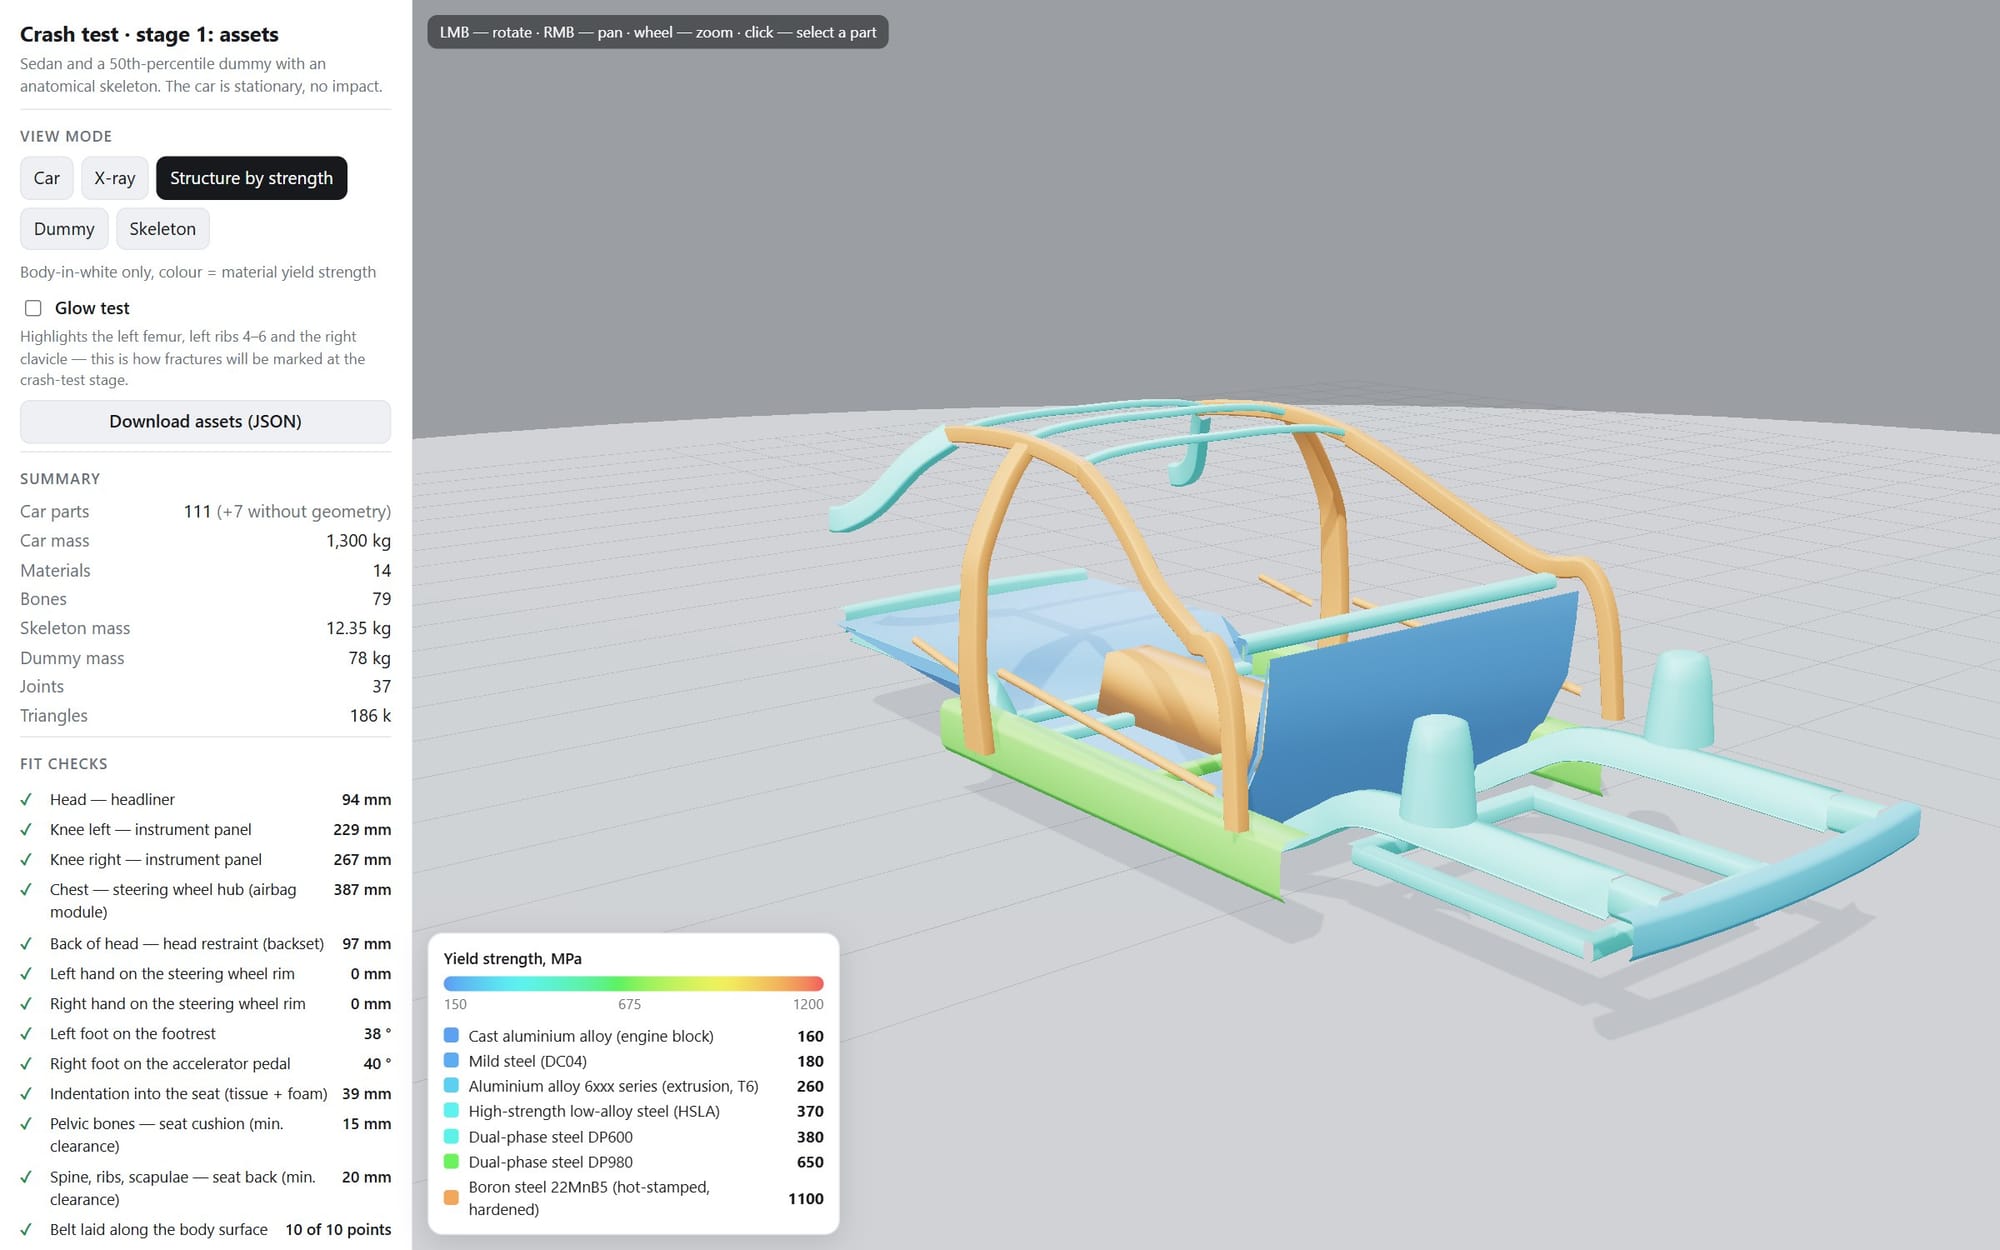Click the 1100 yield strength value
This screenshot has height=1250, width=2000.
coord(805,1198)
